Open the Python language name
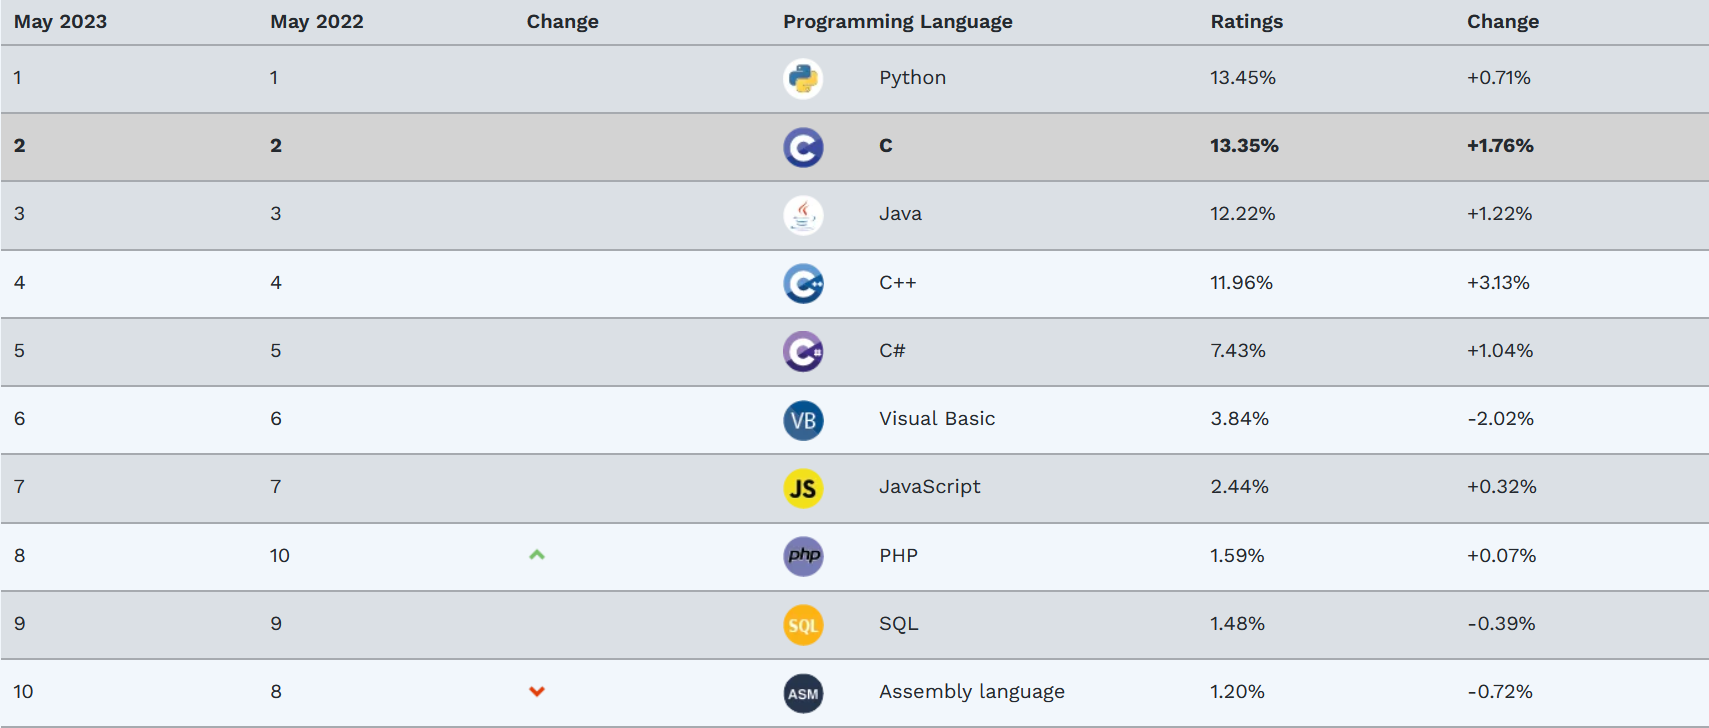Image resolution: width=1709 pixels, height=728 pixels. pos(912,78)
